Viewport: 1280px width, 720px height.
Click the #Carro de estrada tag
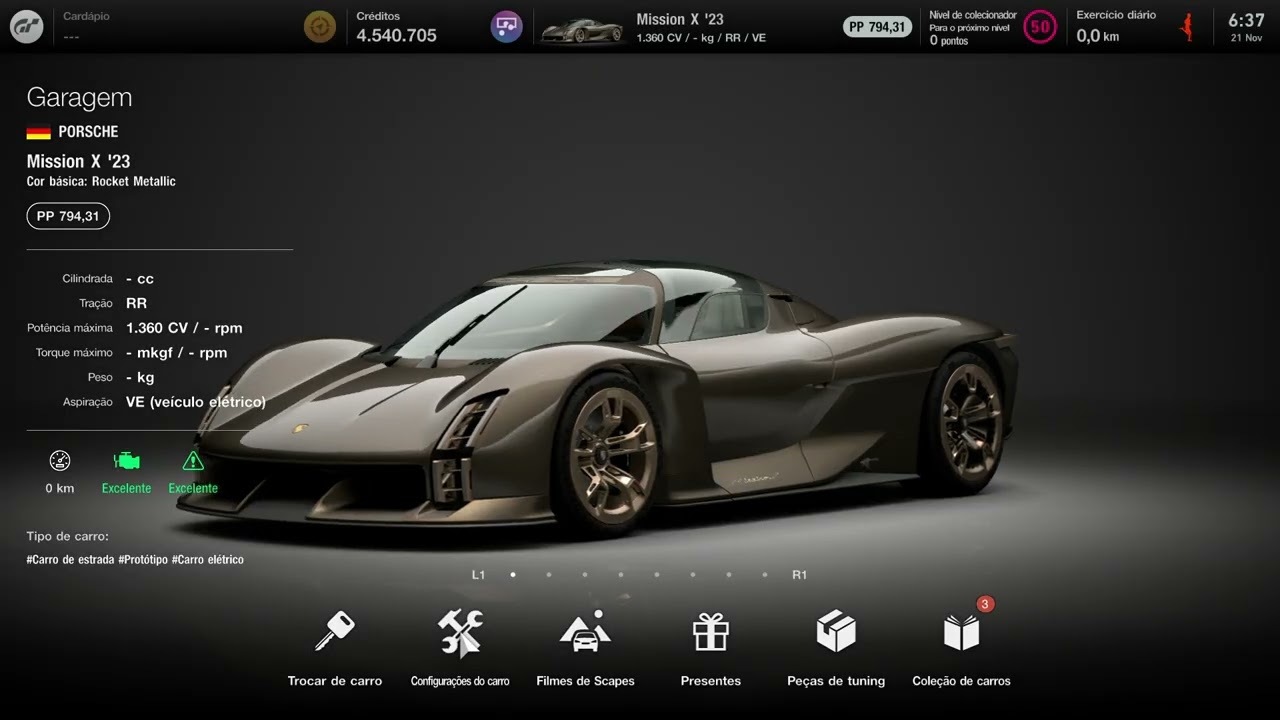pyautogui.click(x=70, y=560)
